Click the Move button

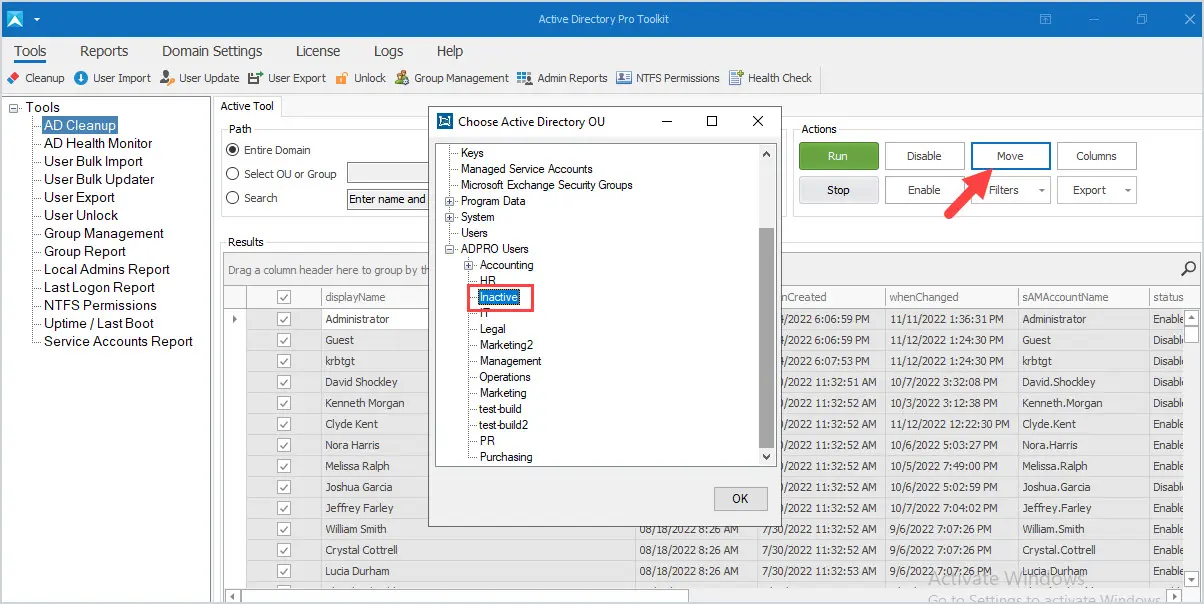click(1010, 156)
